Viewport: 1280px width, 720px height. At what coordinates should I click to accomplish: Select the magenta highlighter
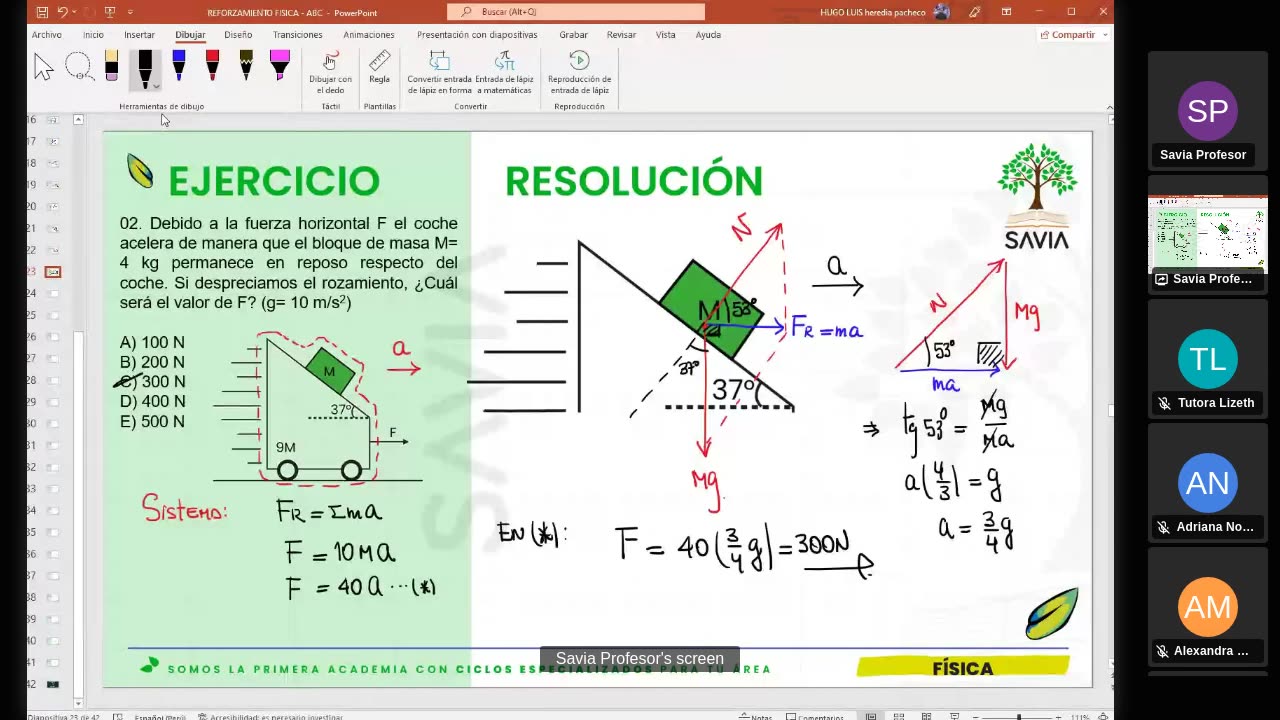[280, 66]
